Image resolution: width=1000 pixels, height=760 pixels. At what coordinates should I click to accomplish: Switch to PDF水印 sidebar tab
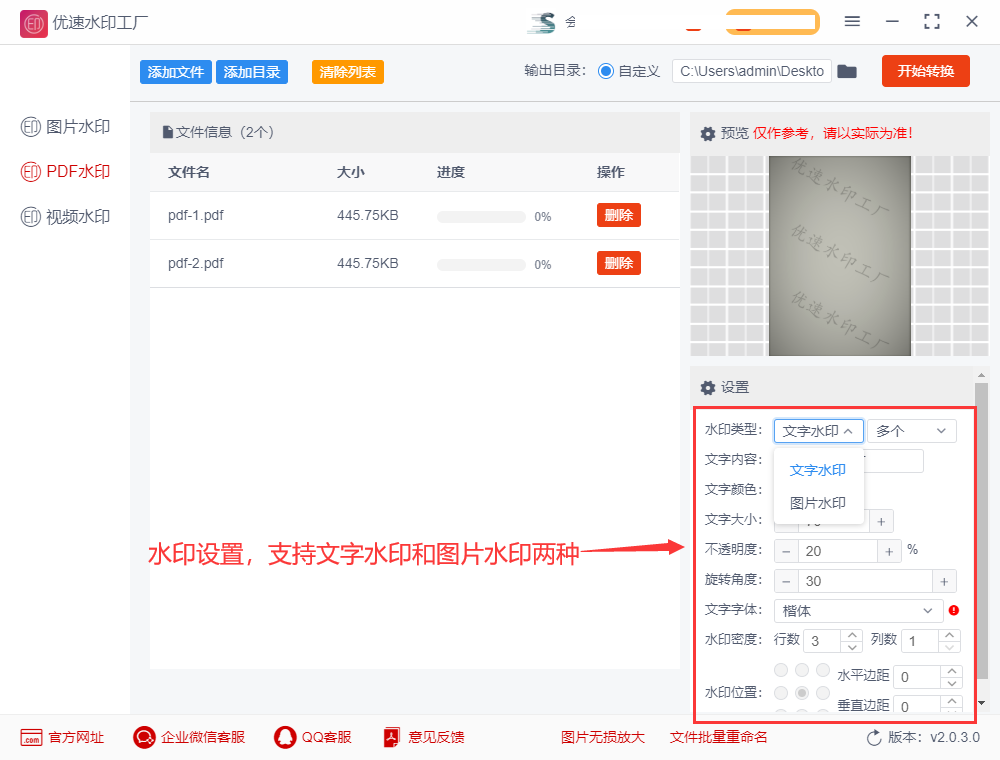[66, 172]
